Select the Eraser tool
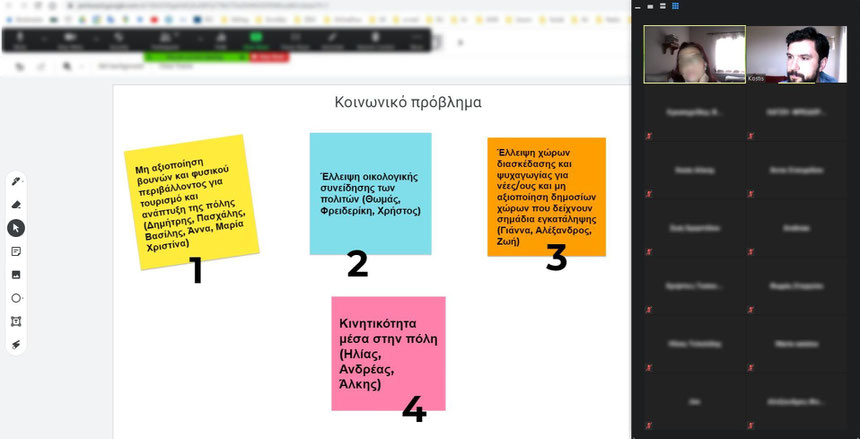 pyautogui.click(x=16, y=204)
